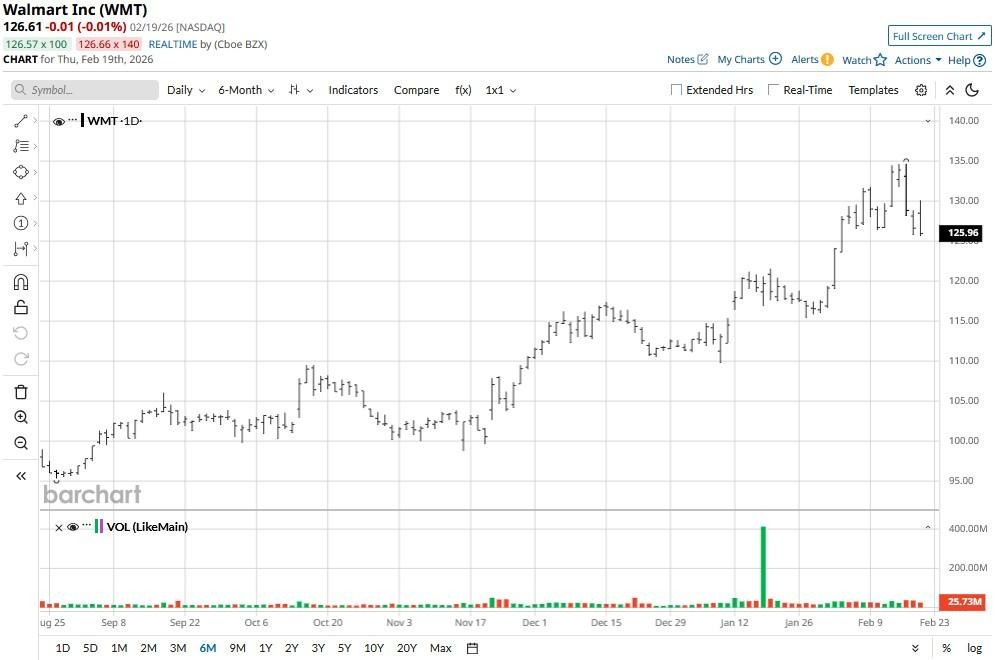The height and width of the screenshot is (660, 995).
Task: Open the Notes editor
Action: coord(687,60)
